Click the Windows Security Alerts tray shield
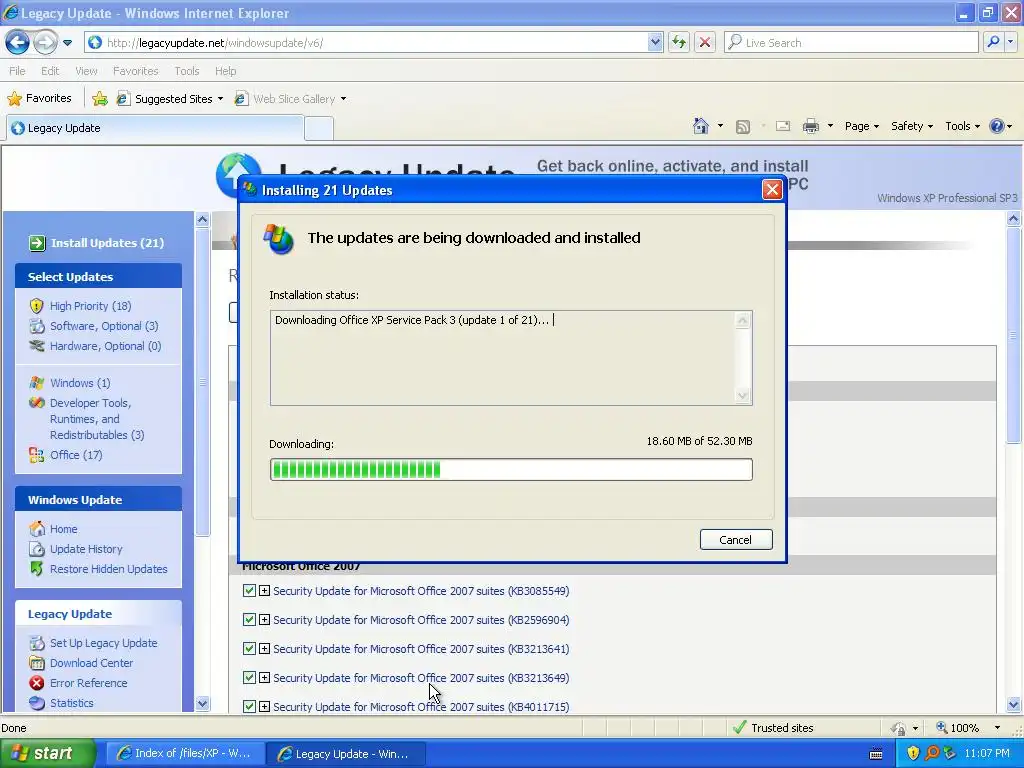The image size is (1024, 768). 913,753
